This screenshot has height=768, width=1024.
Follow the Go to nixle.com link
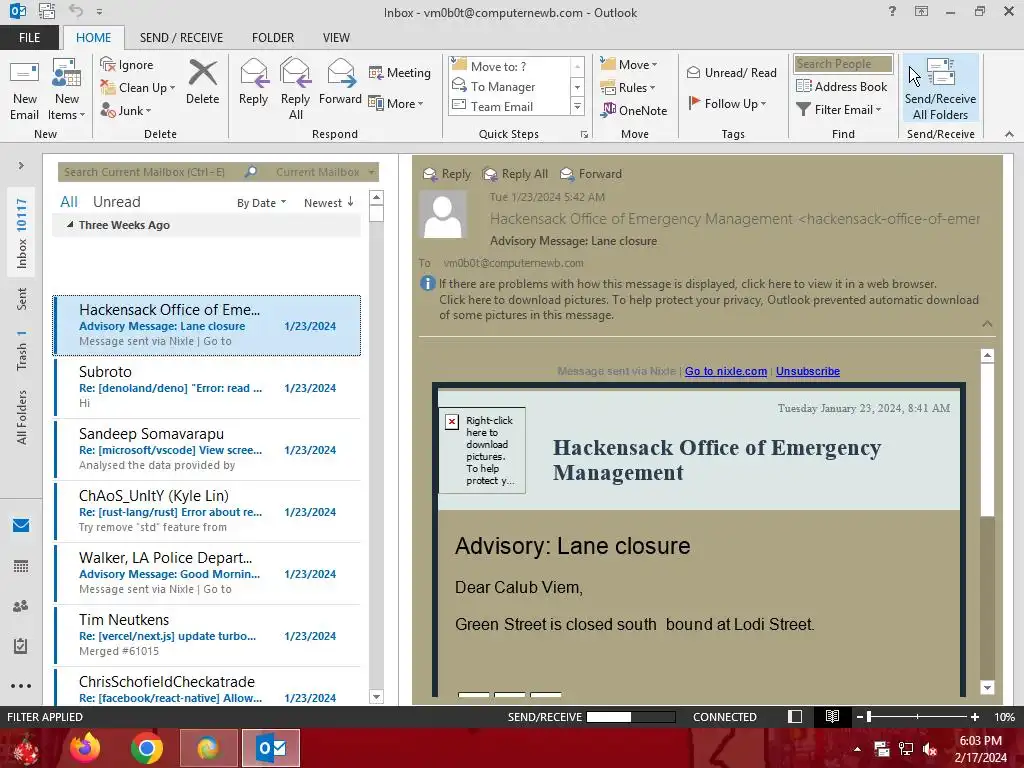click(x=726, y=371)
